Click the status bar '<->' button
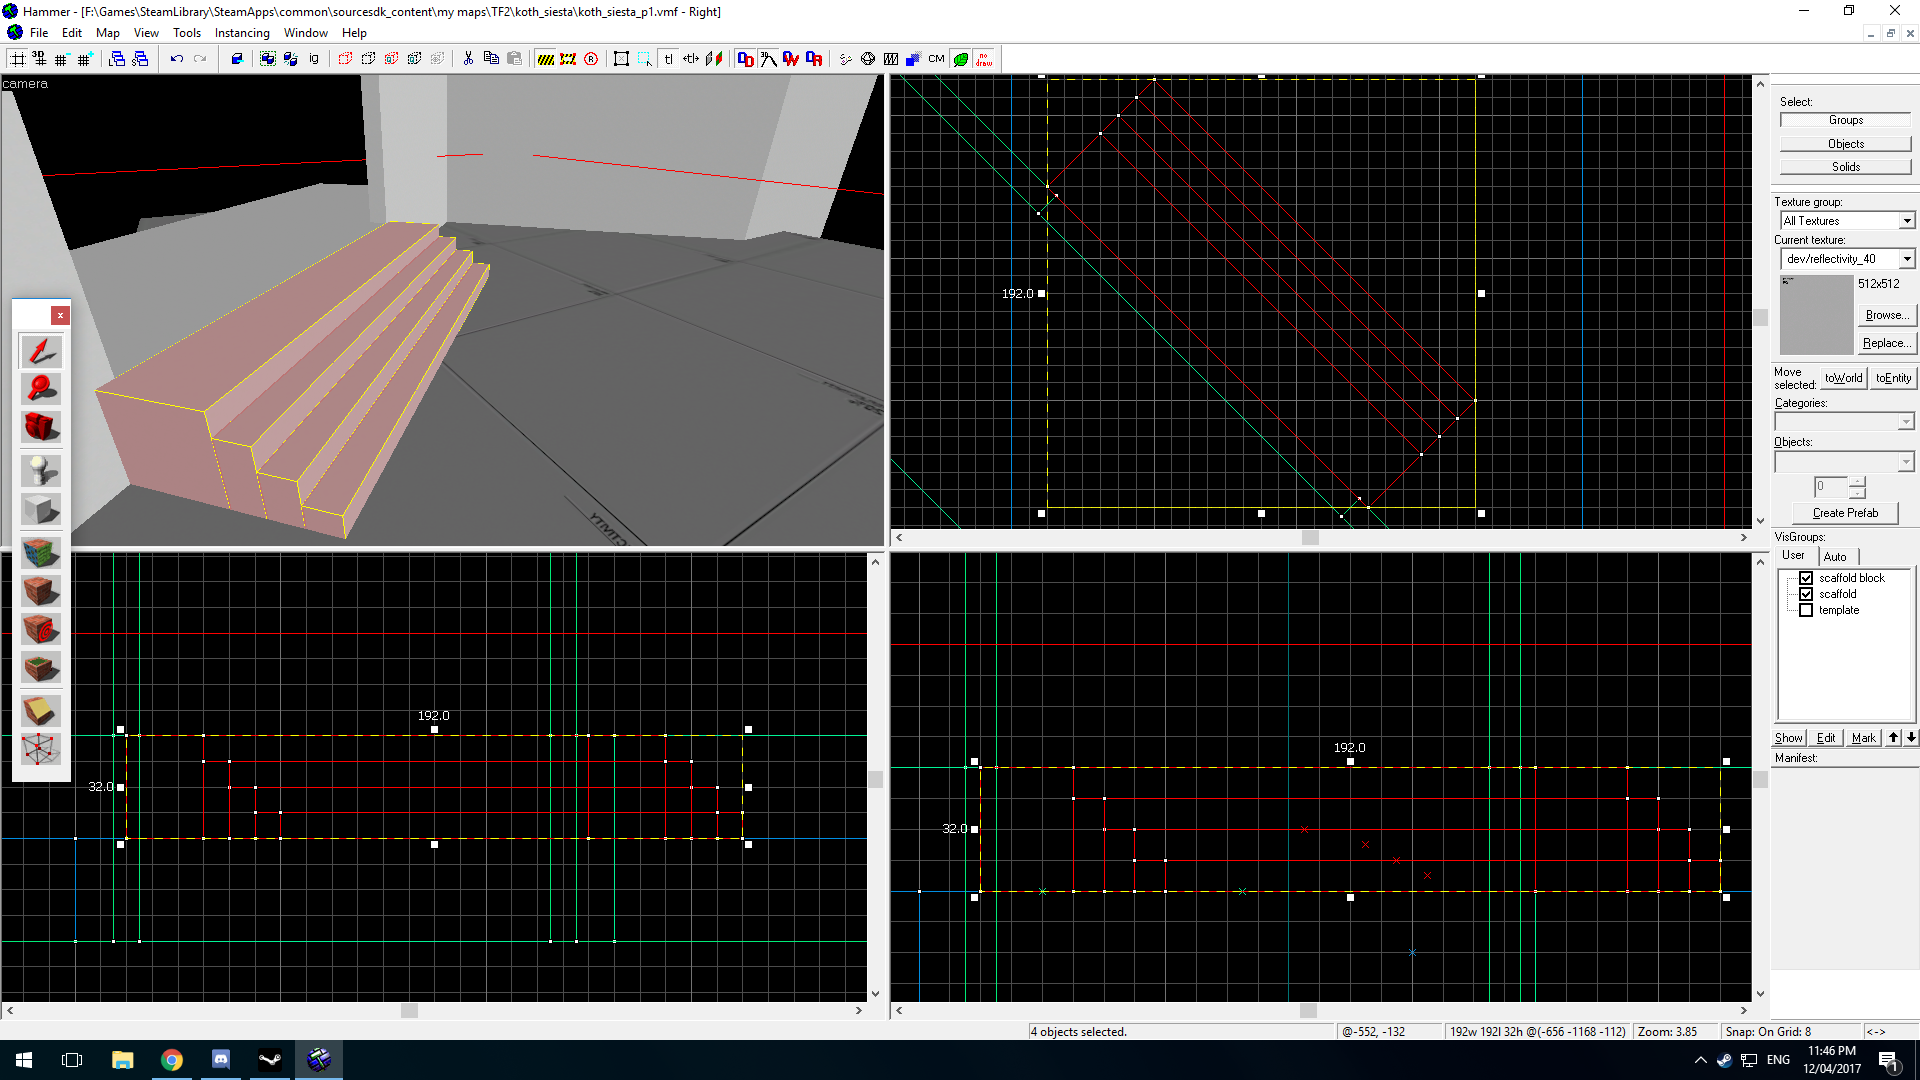The height and width of the screenshot is (1080, 1920). (1876, 1031)
